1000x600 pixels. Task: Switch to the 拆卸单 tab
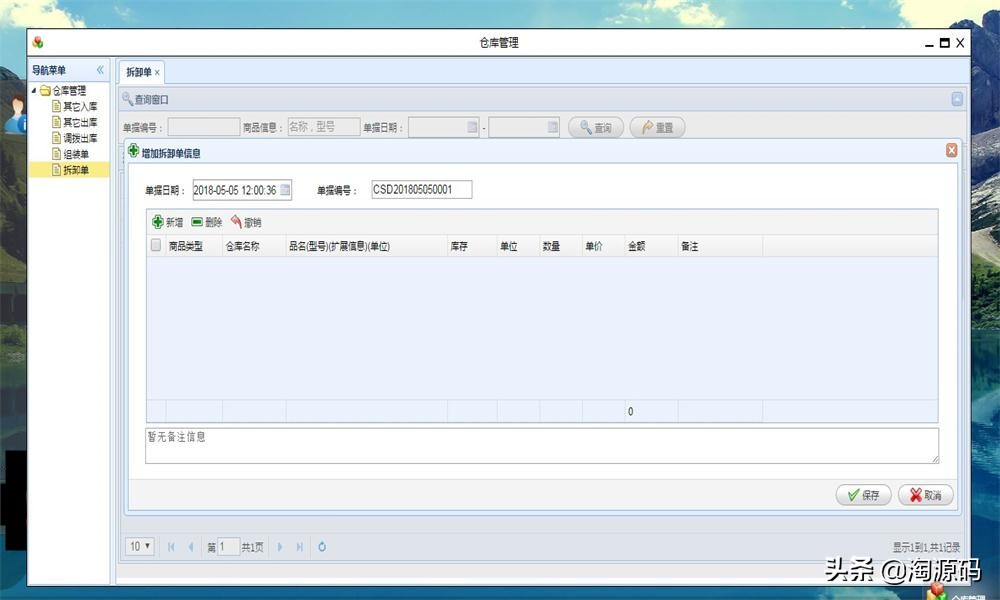(x=140, y=72)
